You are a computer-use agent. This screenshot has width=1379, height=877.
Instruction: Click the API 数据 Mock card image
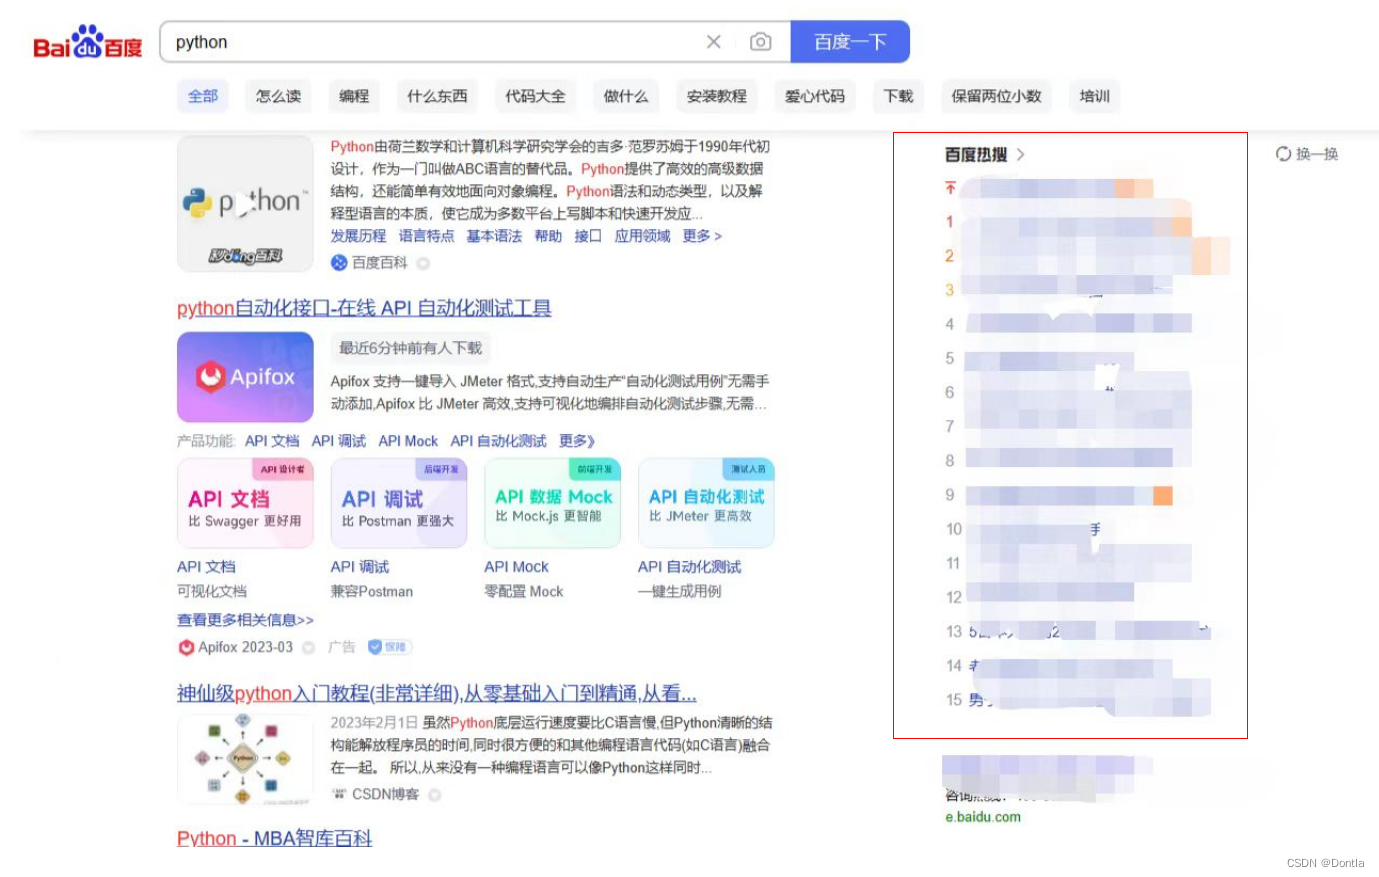[553, 503]
